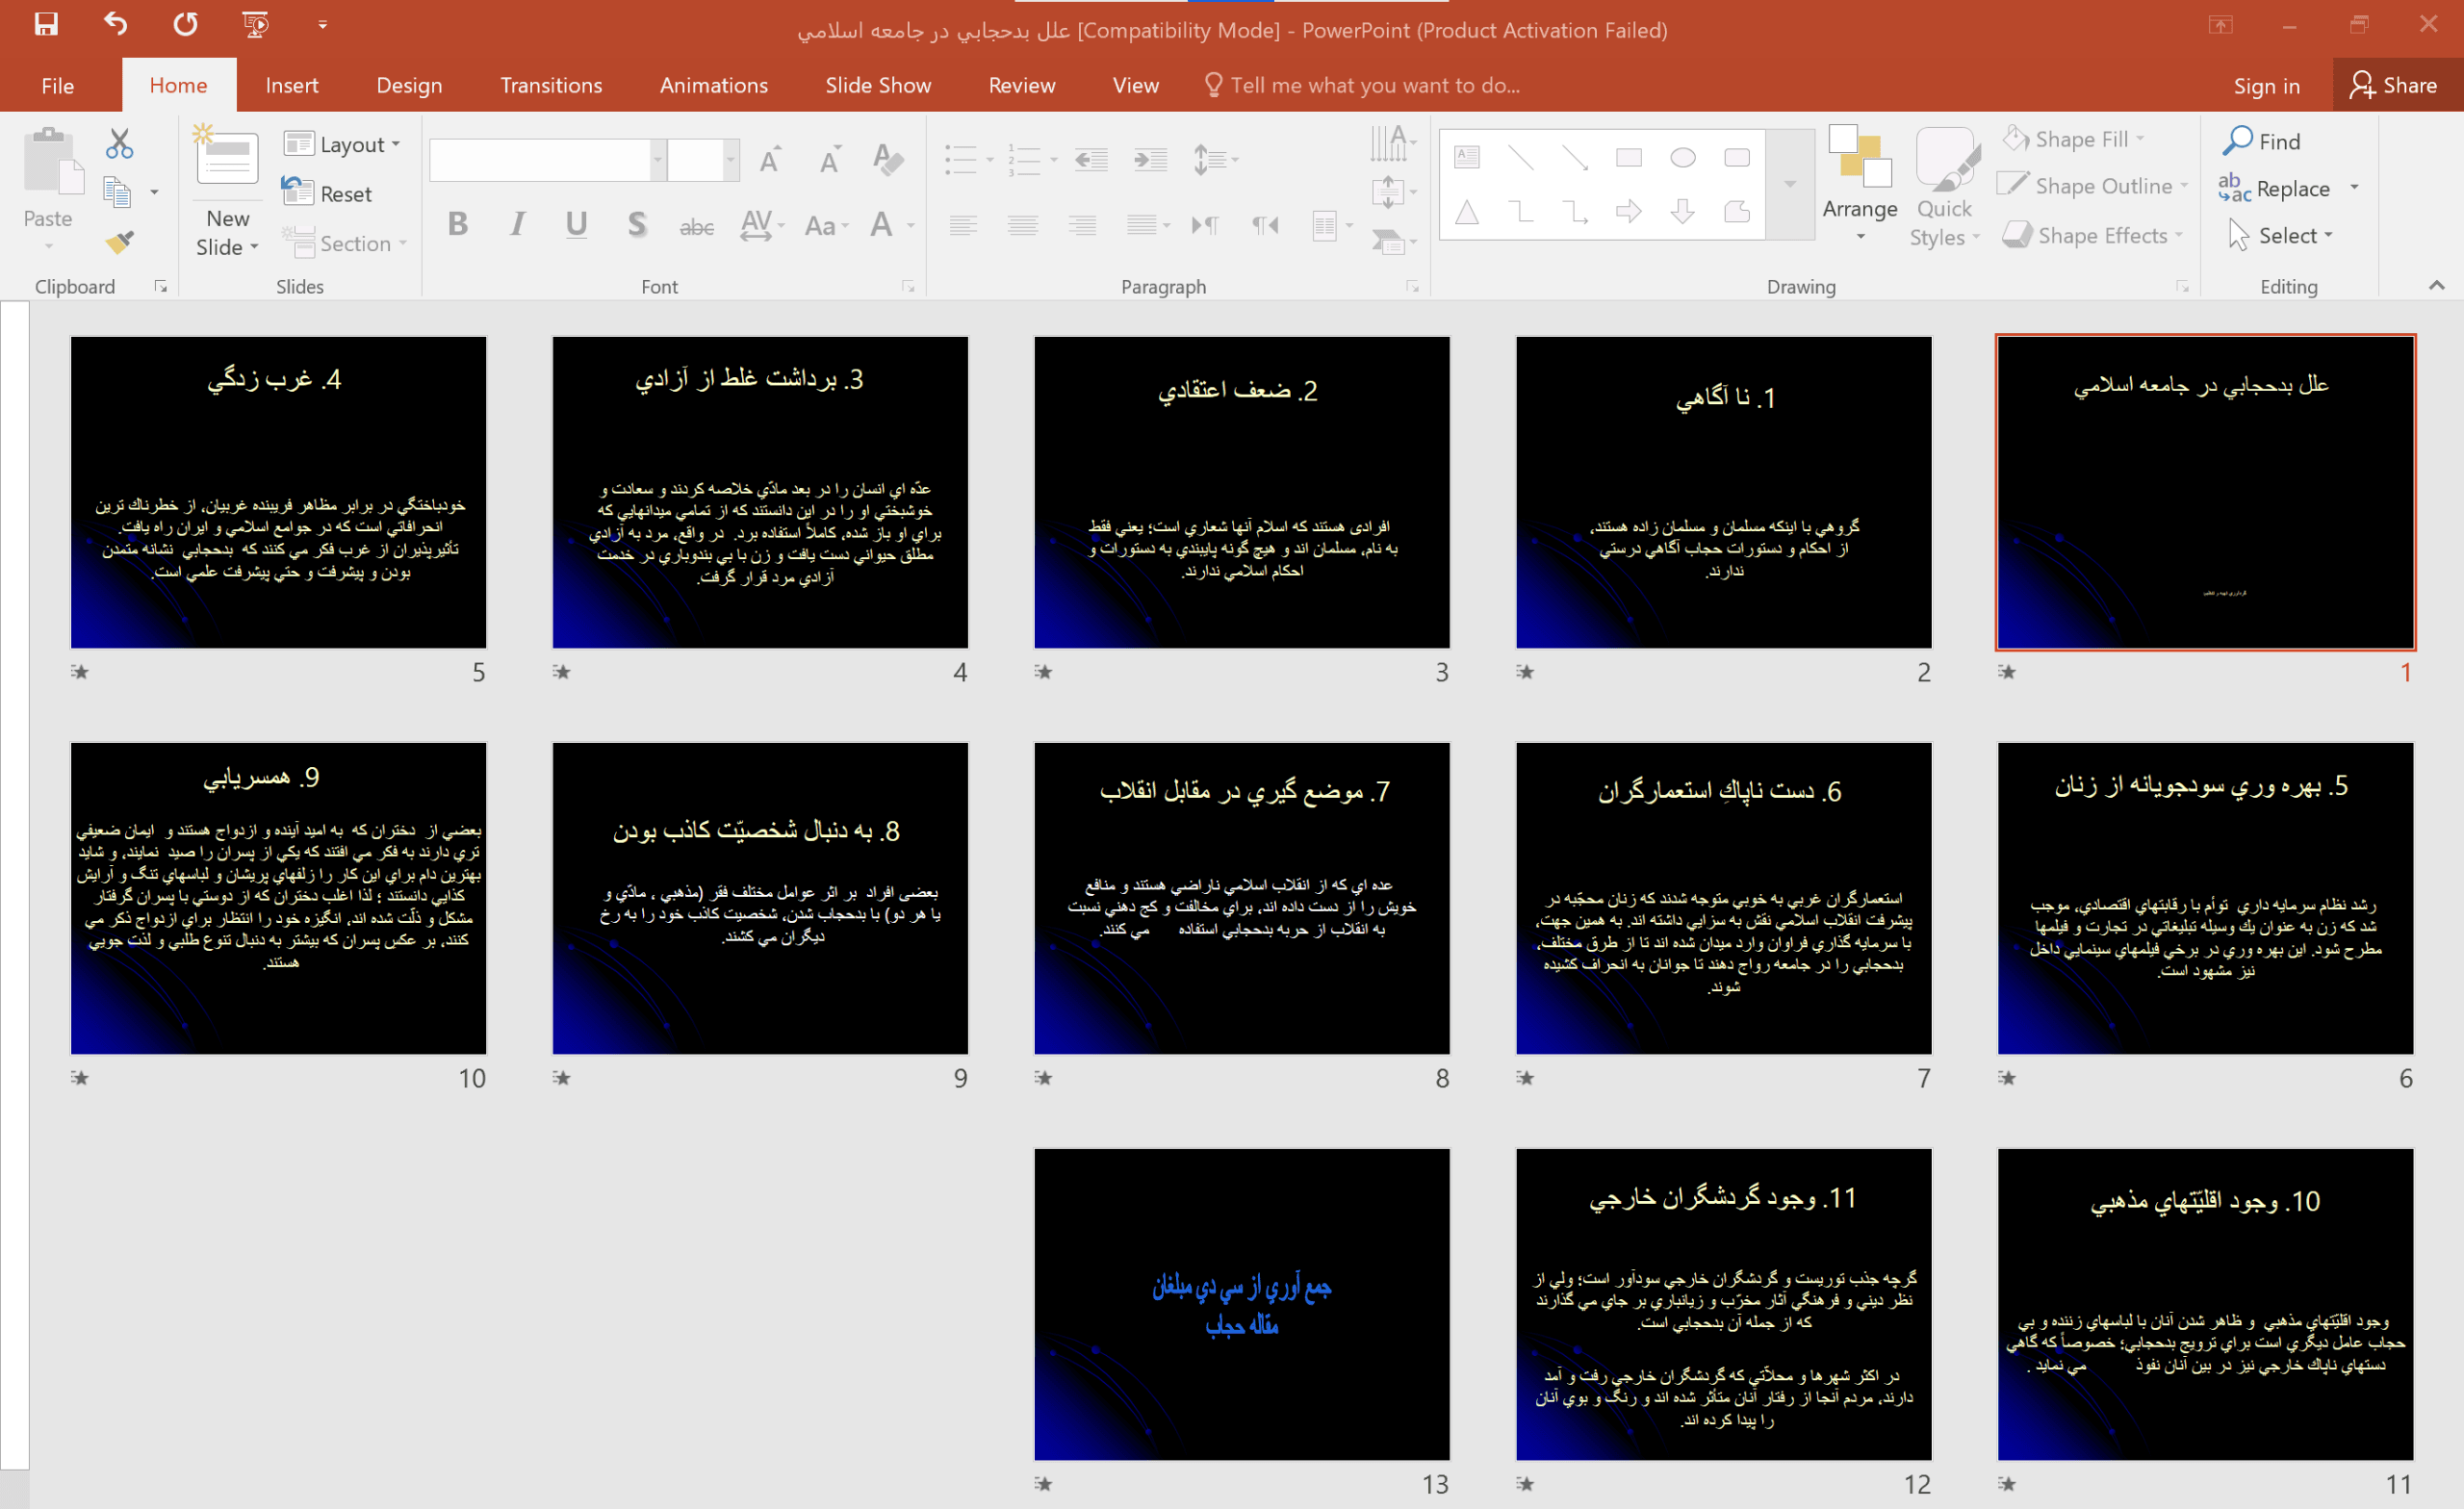Click the Copy icon
2464x1509 pixels.
(x=118, y=191)
